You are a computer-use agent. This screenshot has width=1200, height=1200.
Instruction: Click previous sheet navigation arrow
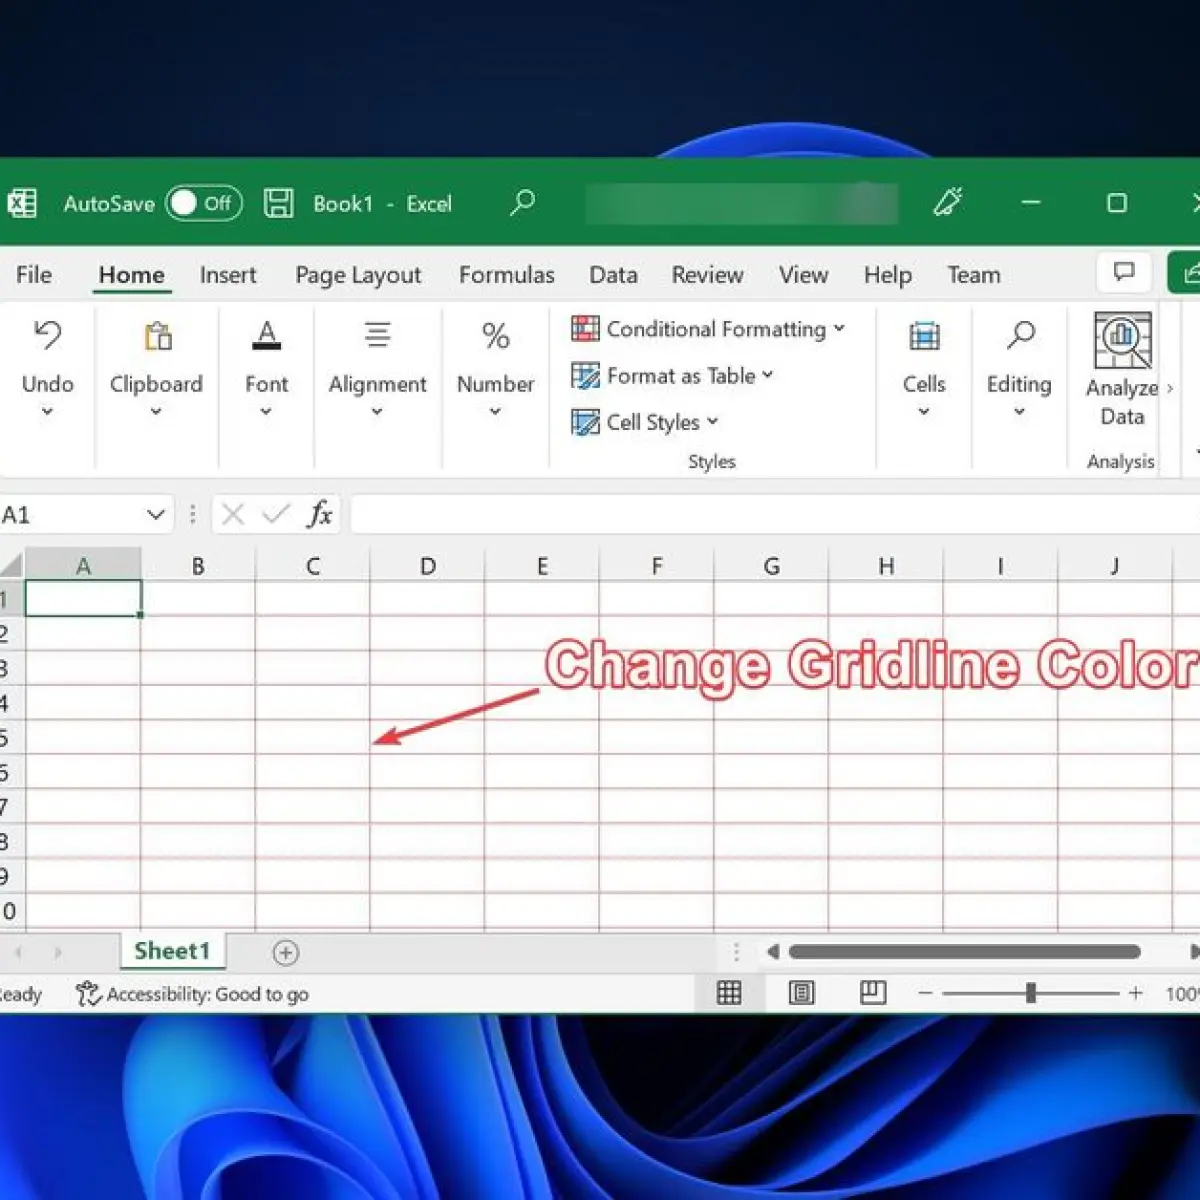point(18,953)
